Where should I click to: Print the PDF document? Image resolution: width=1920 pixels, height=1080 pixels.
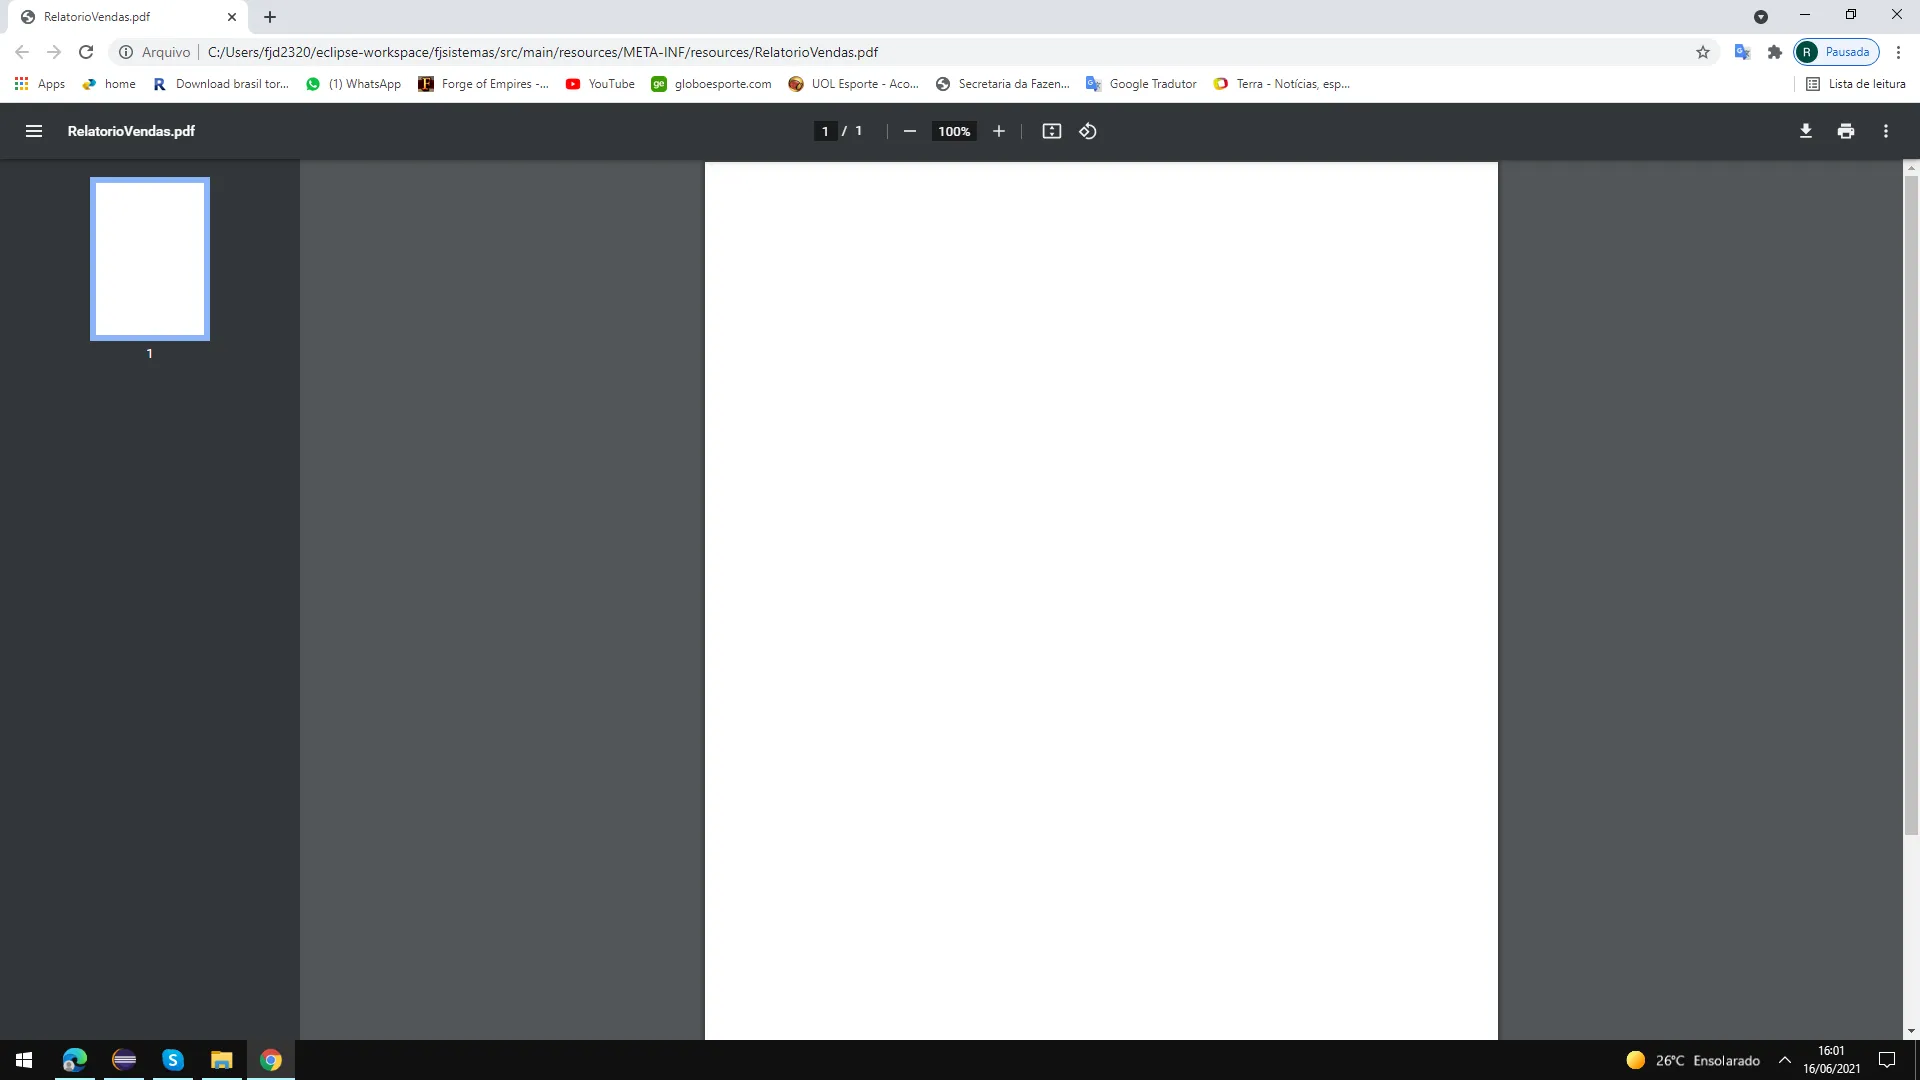click(1845, 131)
